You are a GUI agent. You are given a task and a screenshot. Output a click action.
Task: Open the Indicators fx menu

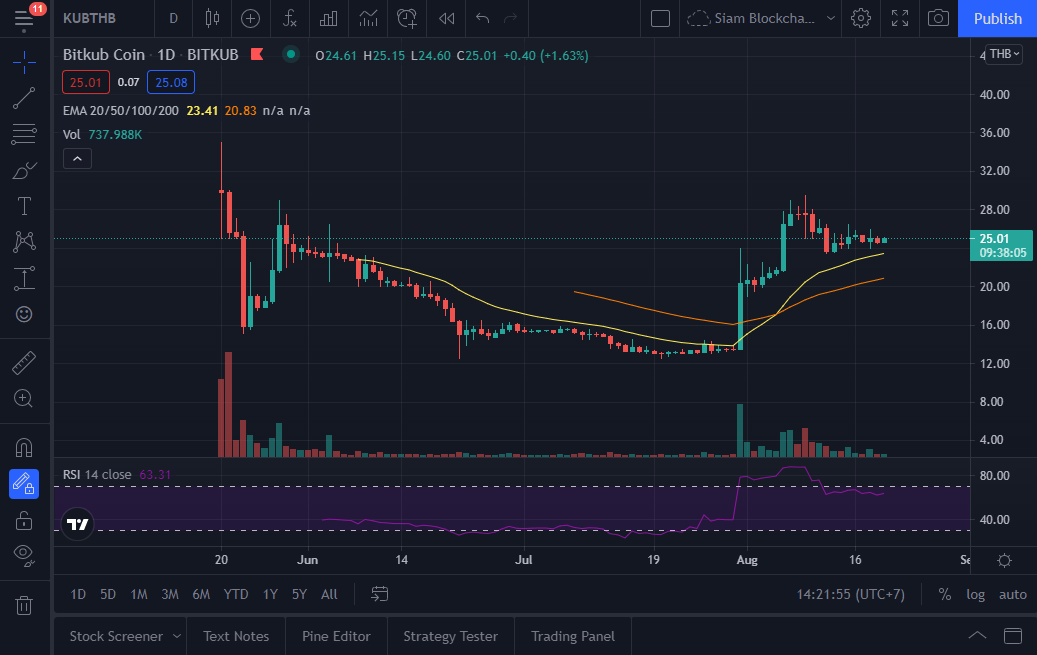tap(289, 19)
